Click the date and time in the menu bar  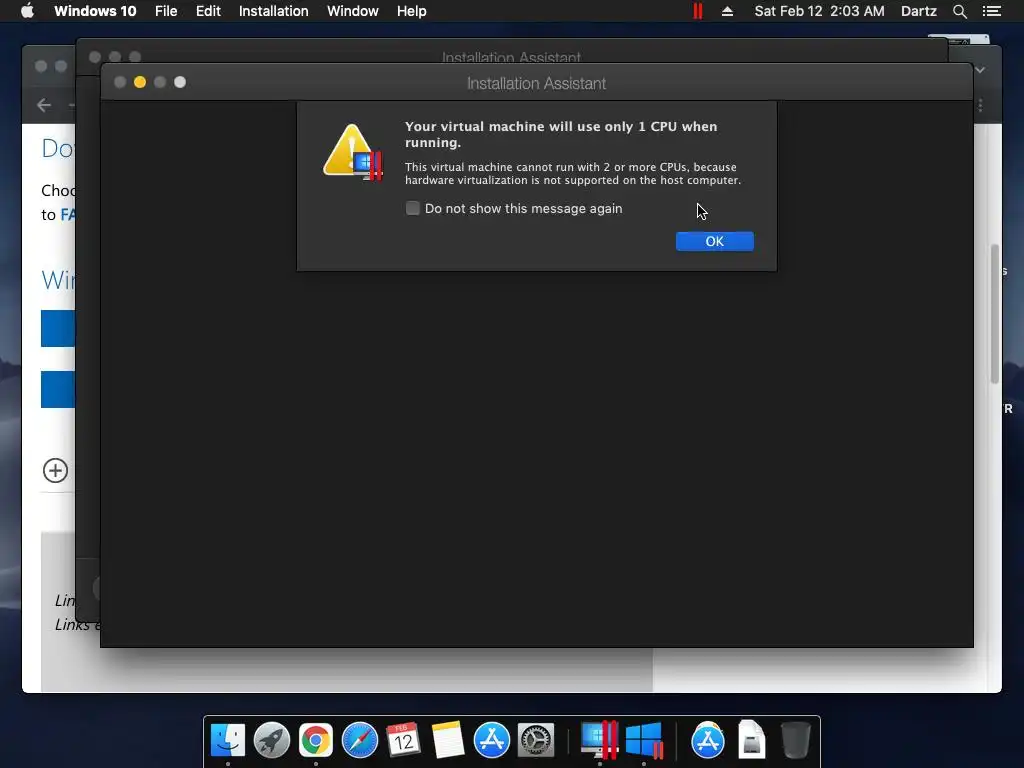(x=820, y=11)
